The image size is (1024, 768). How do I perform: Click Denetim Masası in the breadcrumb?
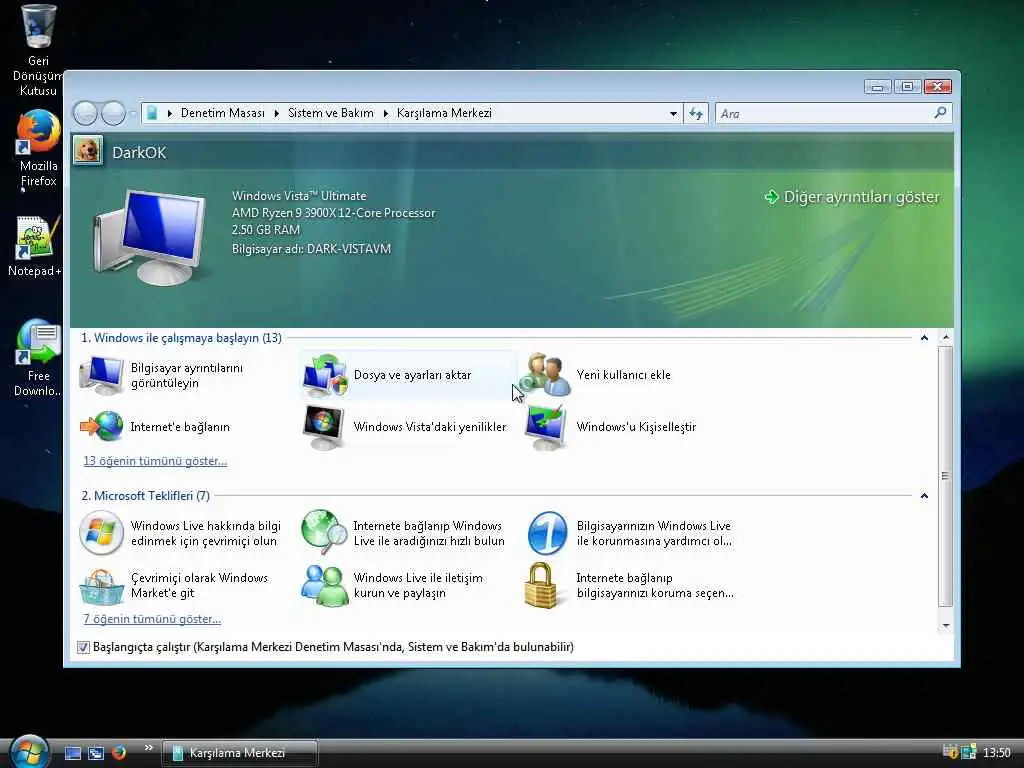(x=223, y=113)
